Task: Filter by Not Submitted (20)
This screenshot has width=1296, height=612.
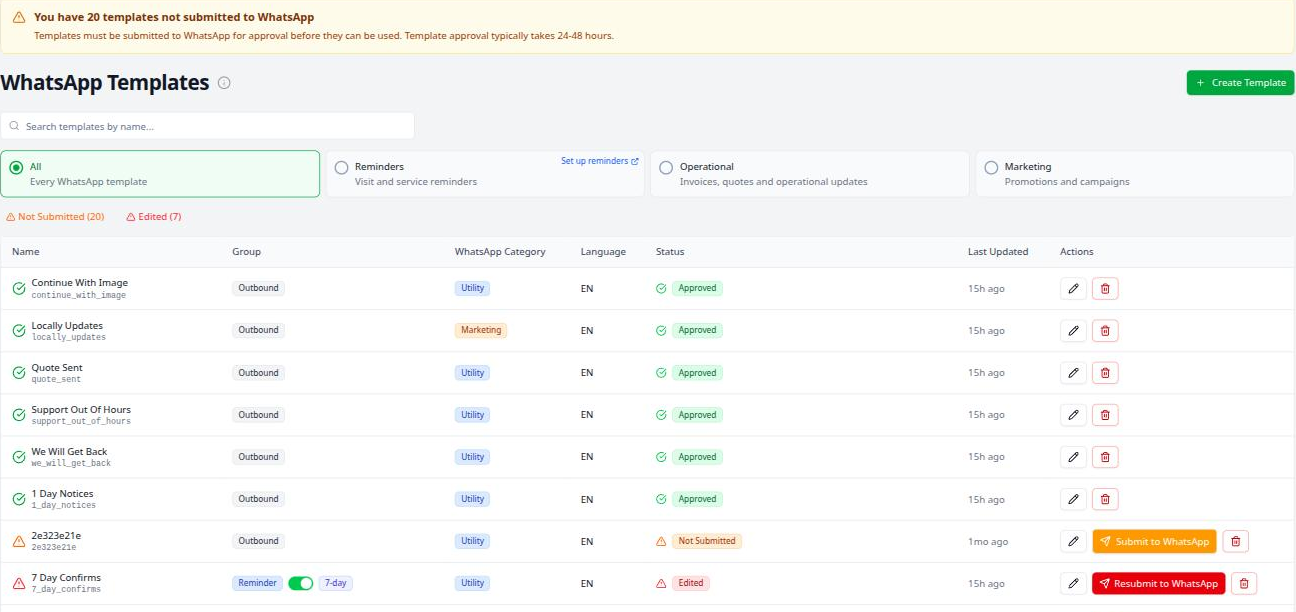Action: point(55,217)
